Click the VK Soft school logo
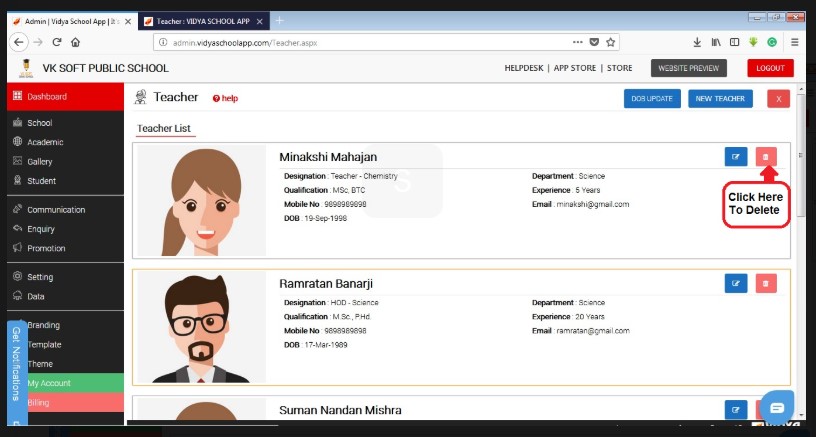The width and height of the screenshot is (816, 437). coord(26,68)
